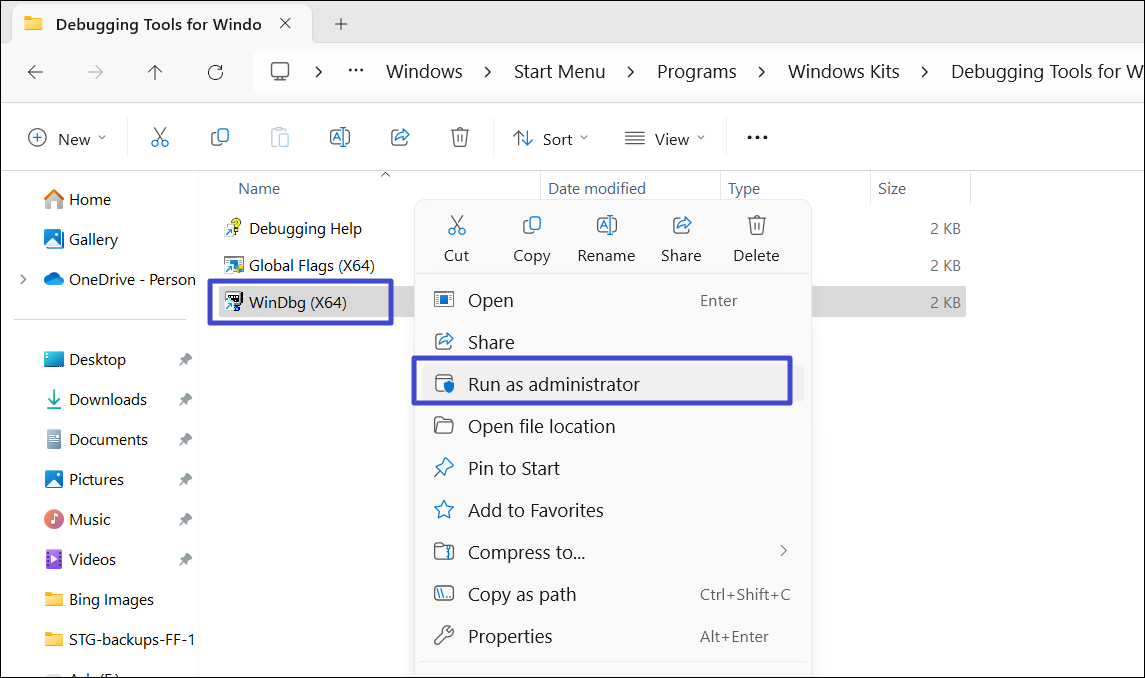Add a new tab with plus button
Image resolution: width=1145 pixels, height=678 pixels.
(341, 24)
